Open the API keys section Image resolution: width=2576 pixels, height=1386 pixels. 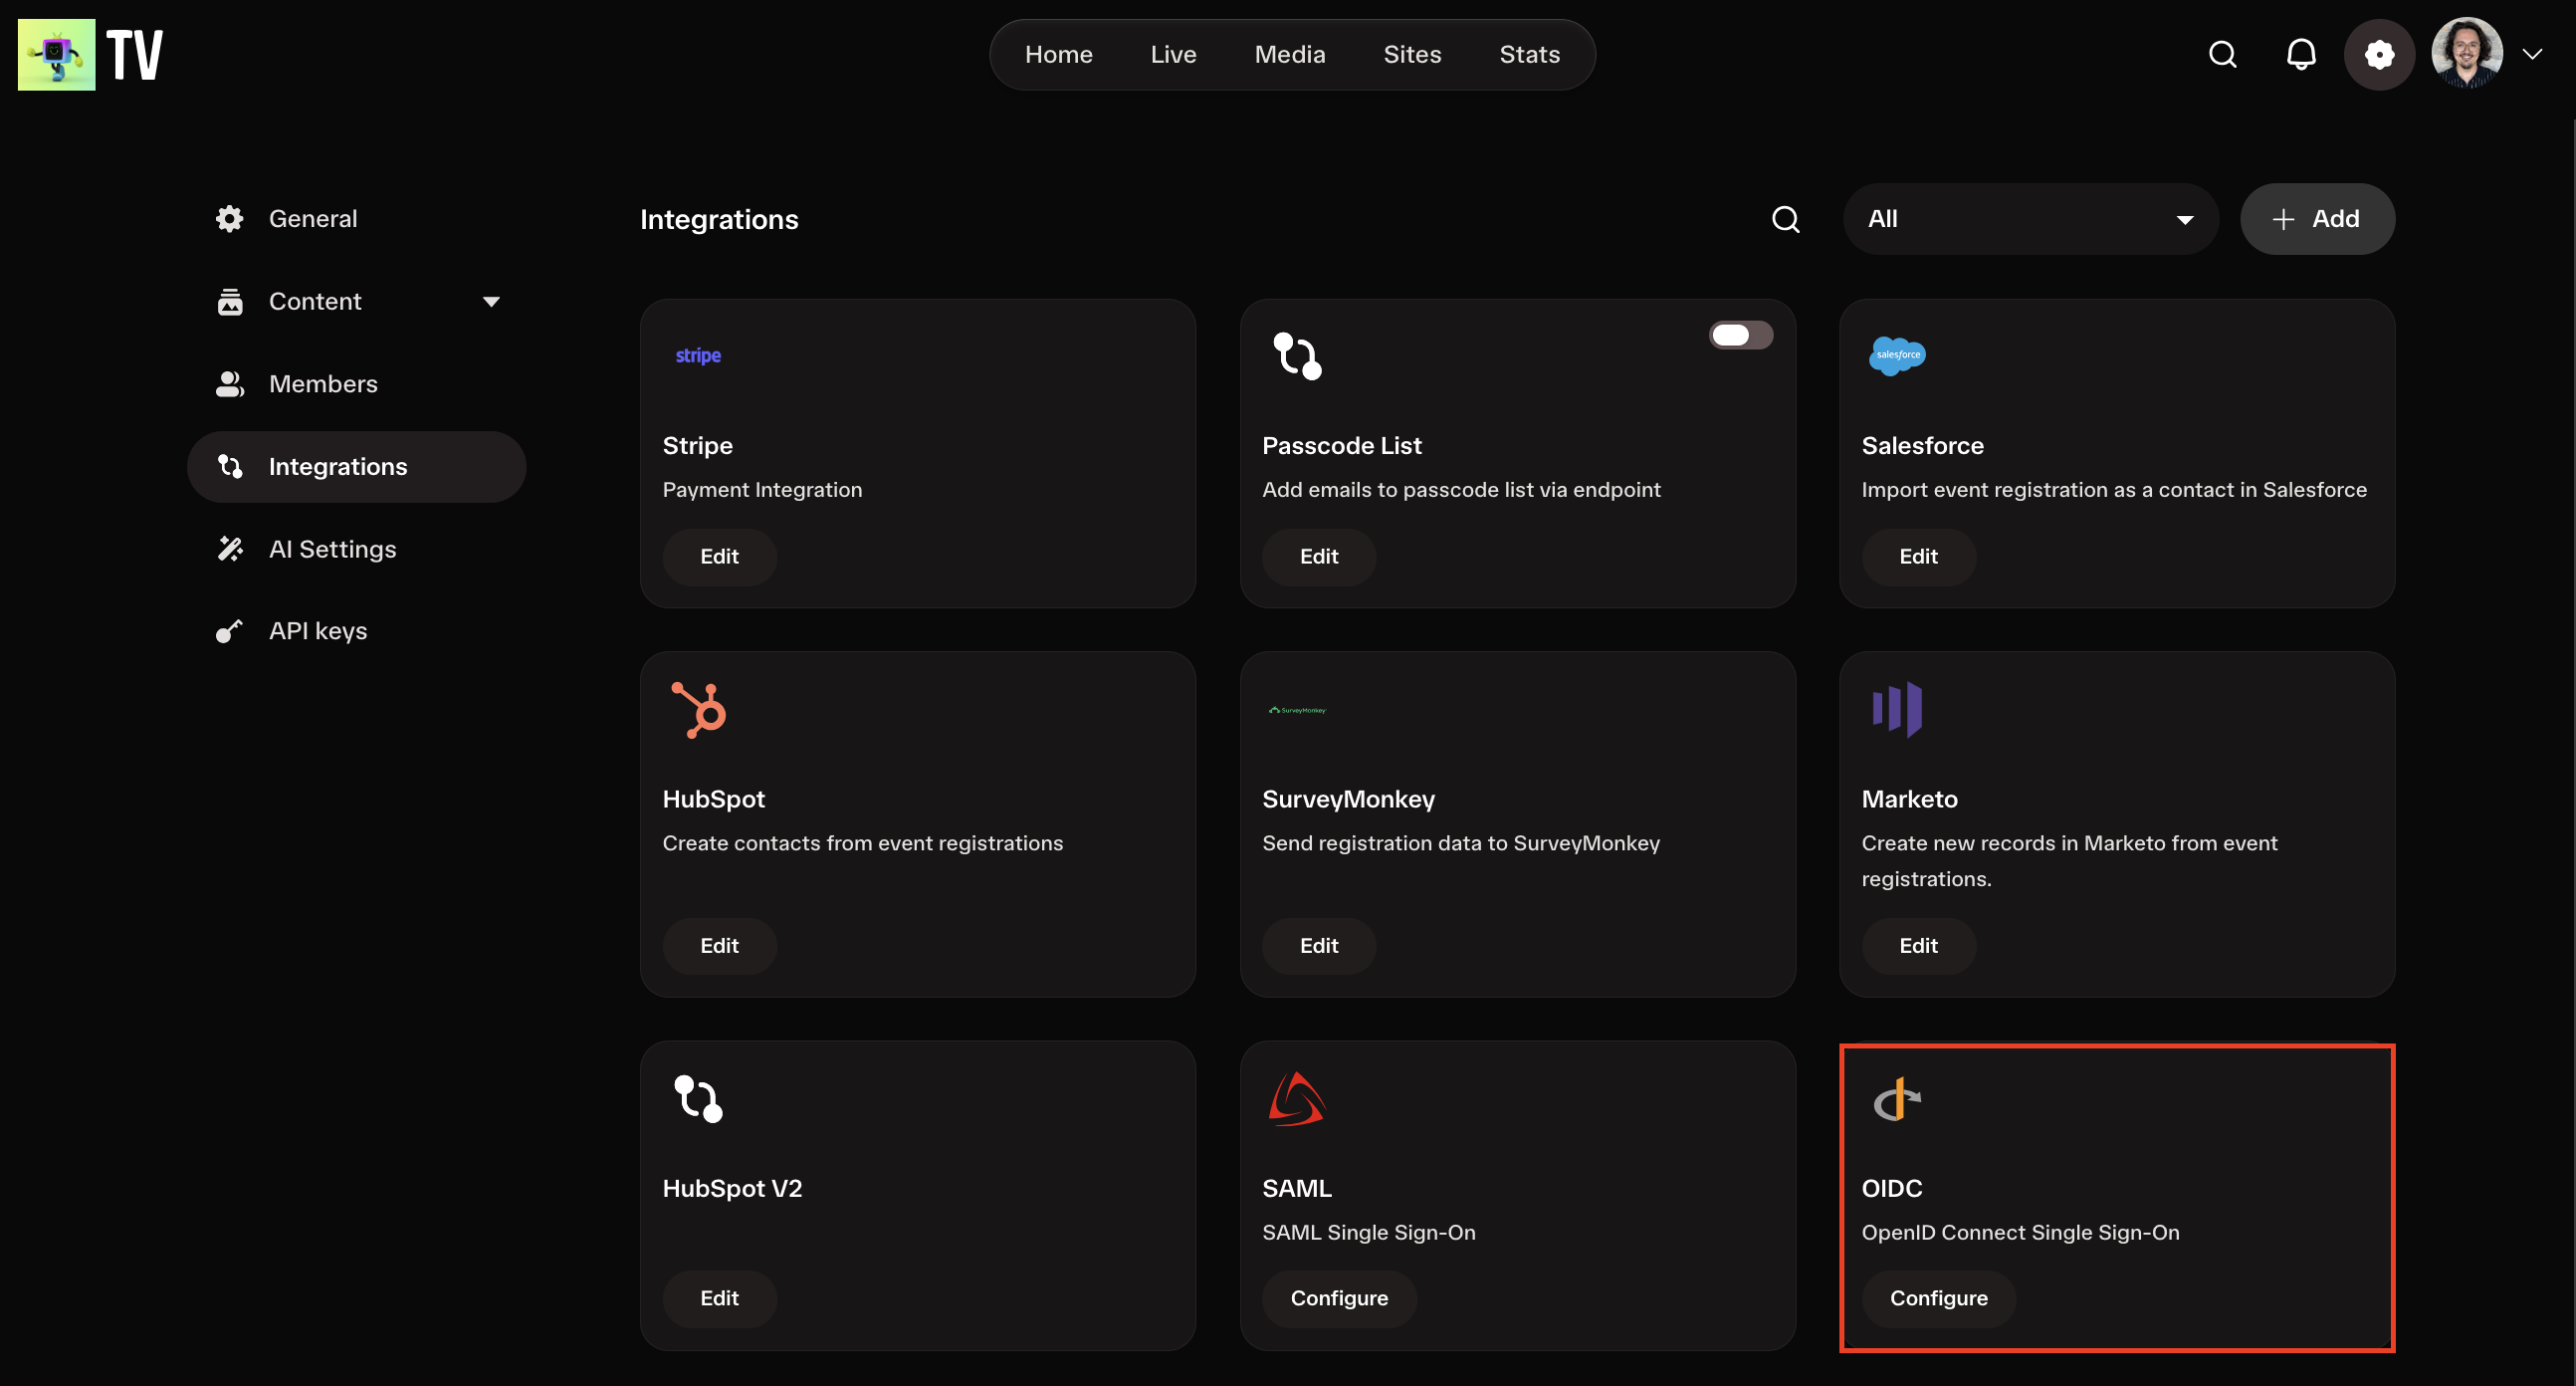356,631
